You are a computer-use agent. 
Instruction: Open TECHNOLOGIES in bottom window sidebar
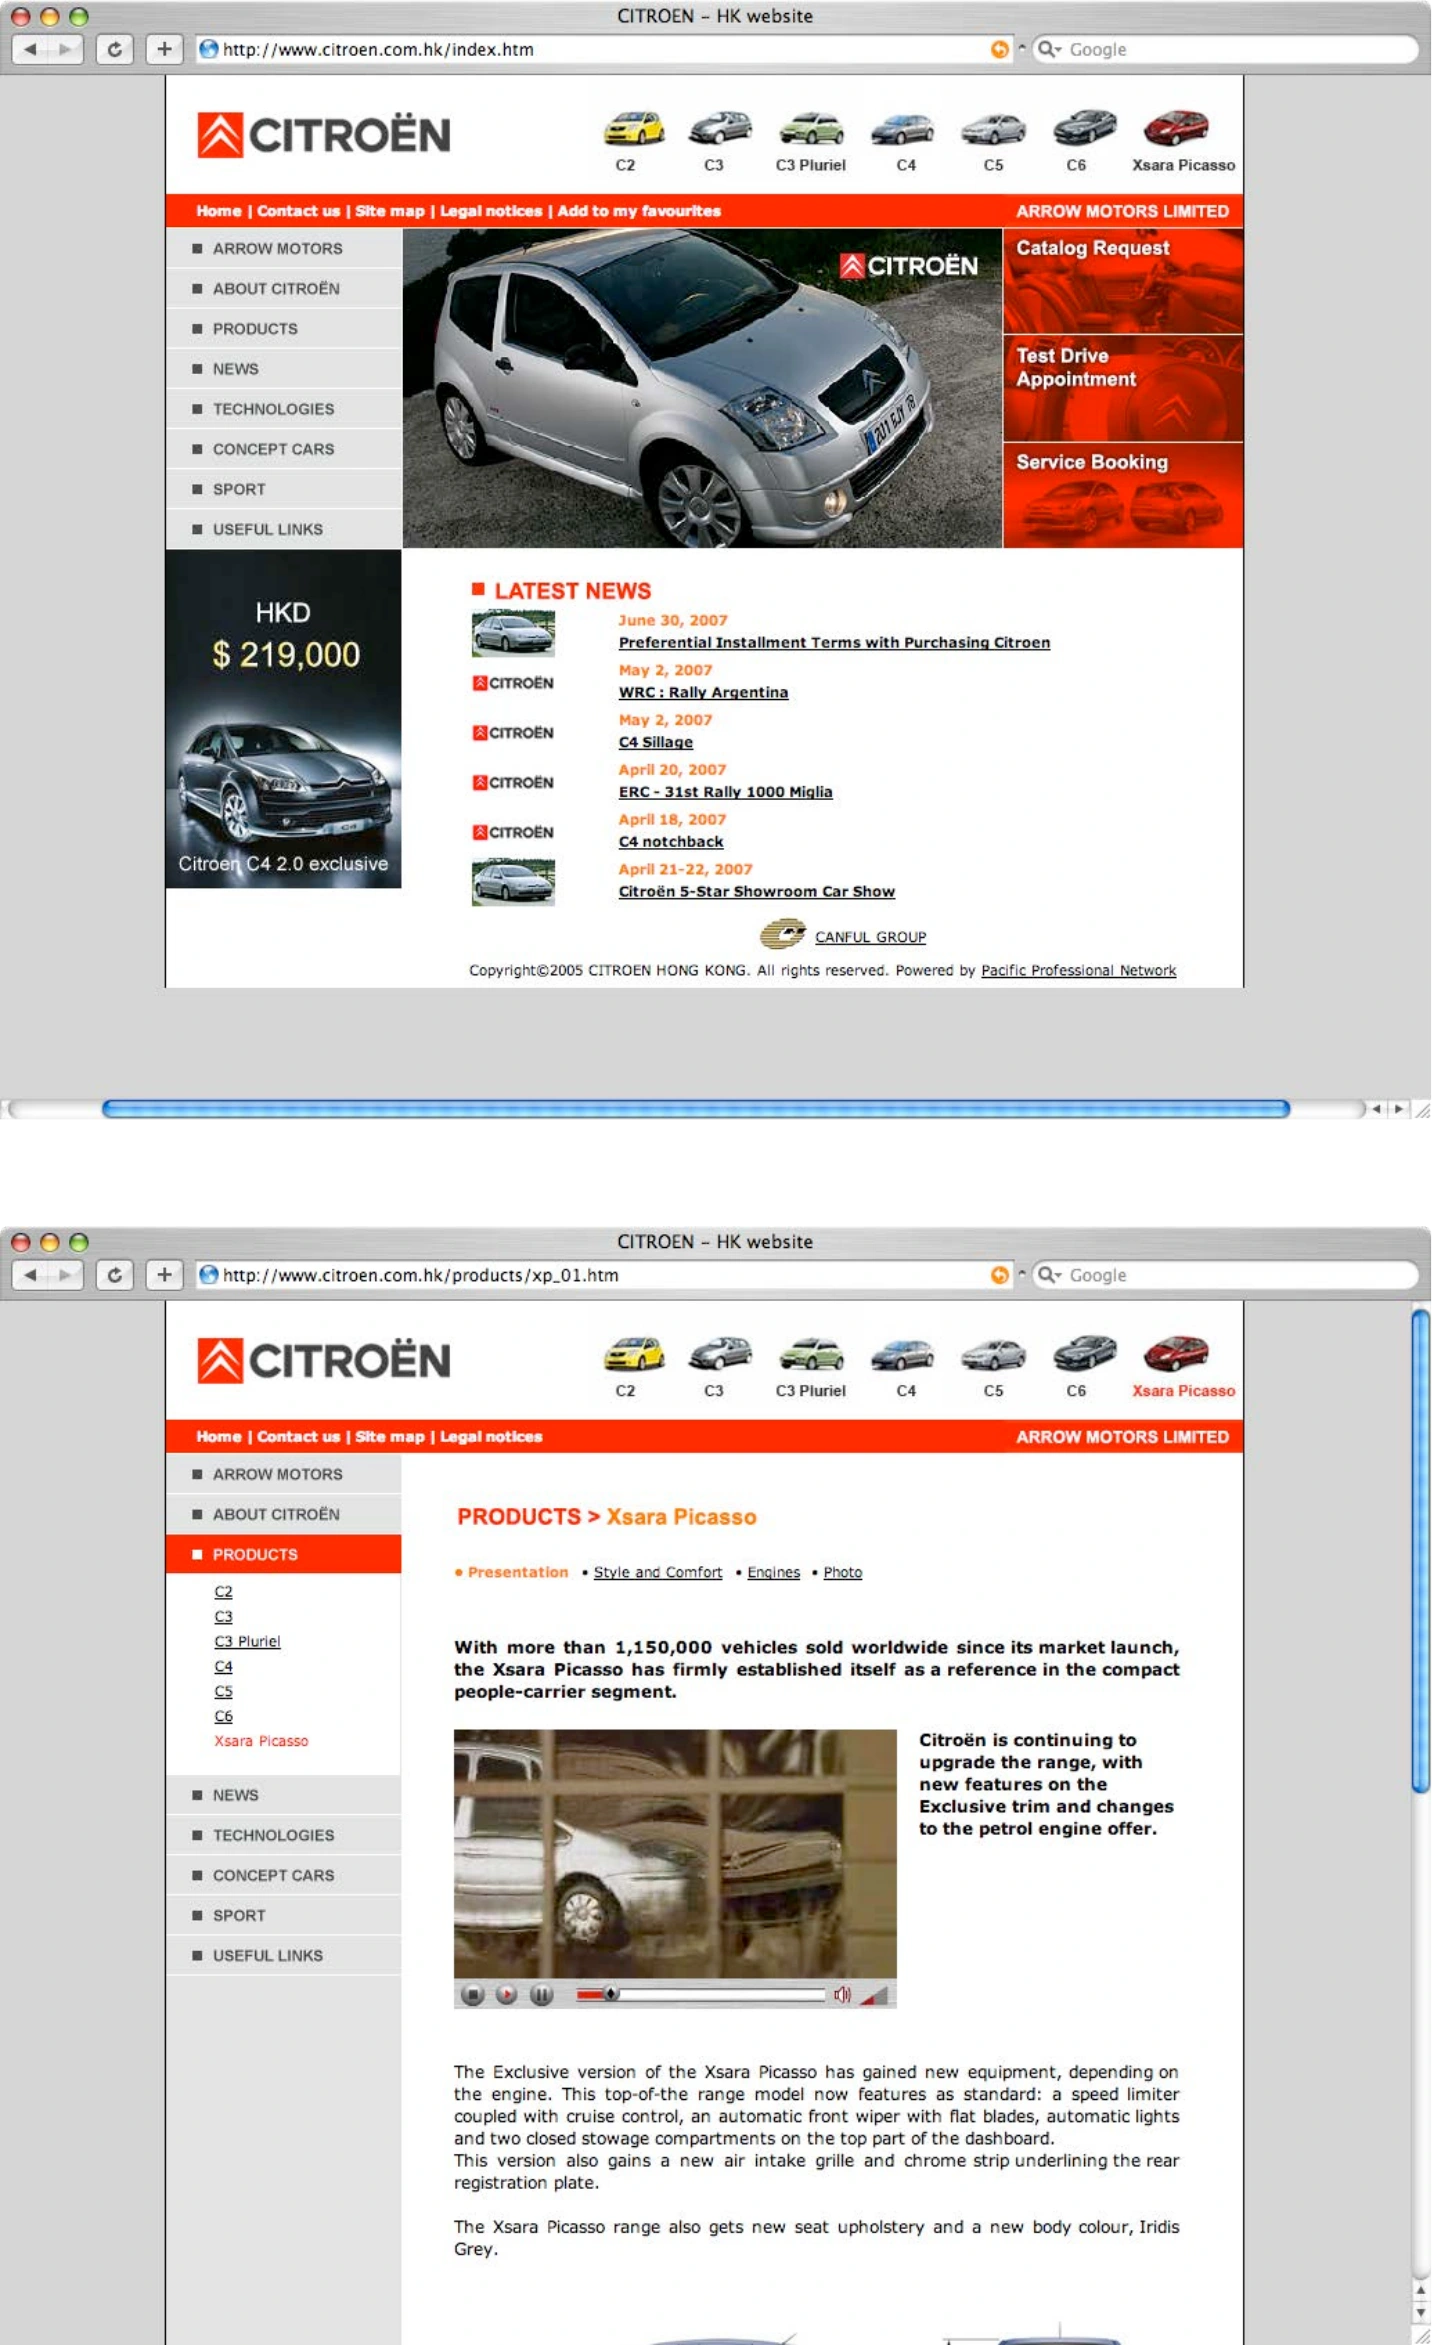pyautogui.click(x=284, y=1834)
